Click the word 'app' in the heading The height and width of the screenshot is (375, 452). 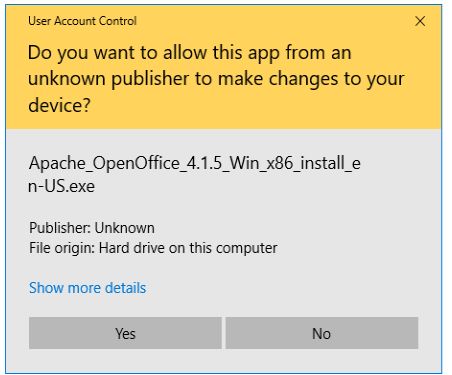261,54
